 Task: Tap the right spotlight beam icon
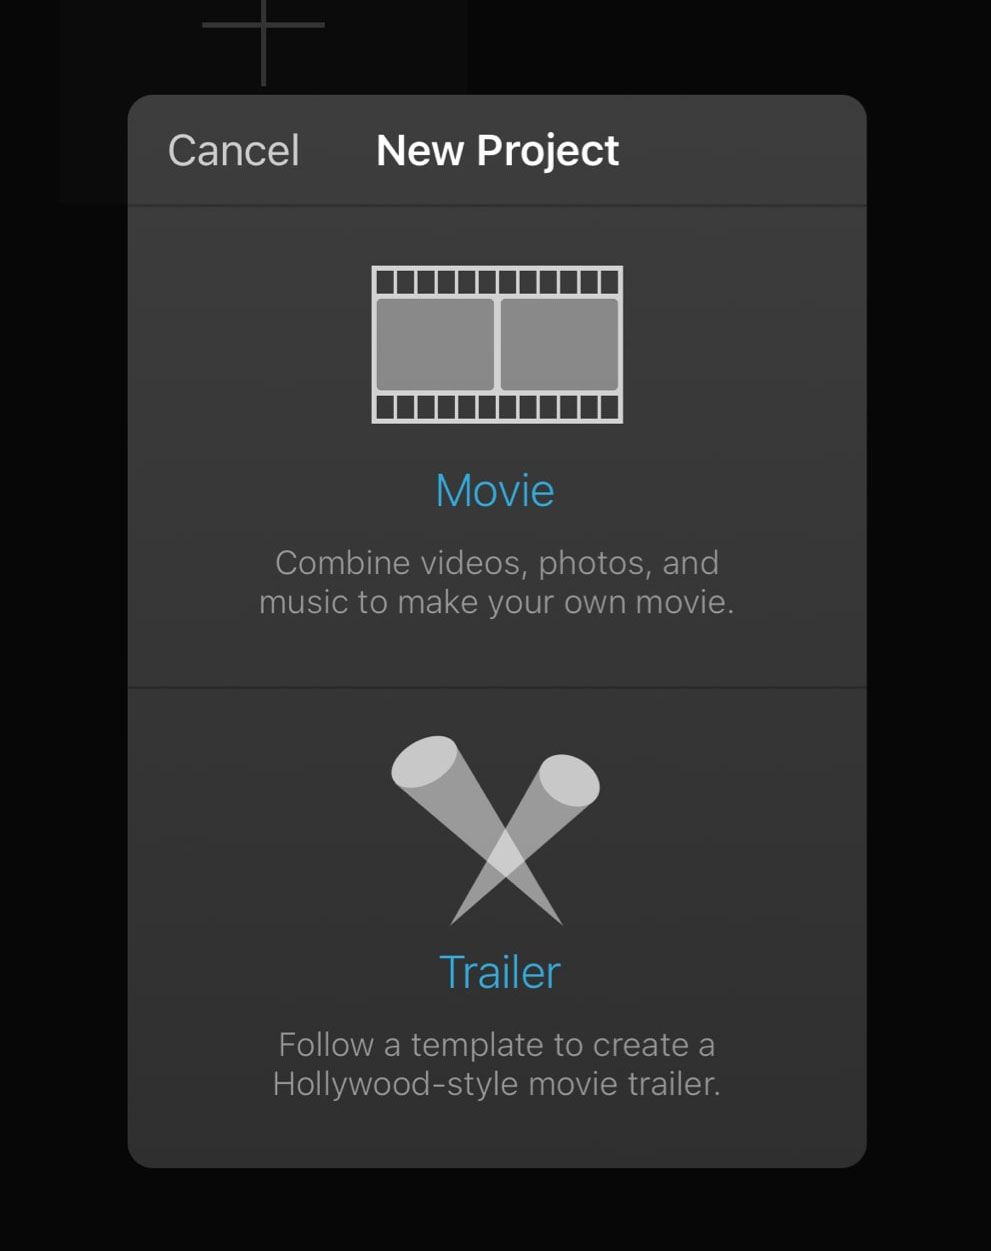click(x=563, y=780)
